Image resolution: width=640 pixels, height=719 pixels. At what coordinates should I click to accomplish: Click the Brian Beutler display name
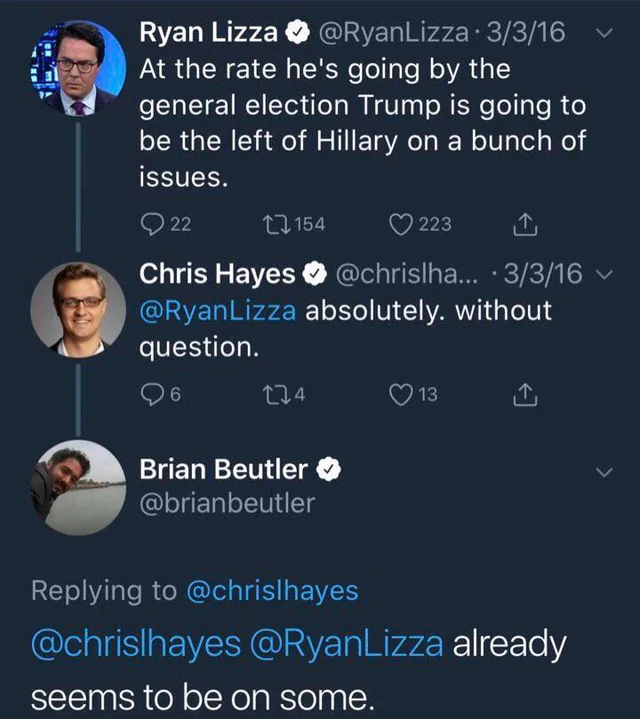[226, 469]
